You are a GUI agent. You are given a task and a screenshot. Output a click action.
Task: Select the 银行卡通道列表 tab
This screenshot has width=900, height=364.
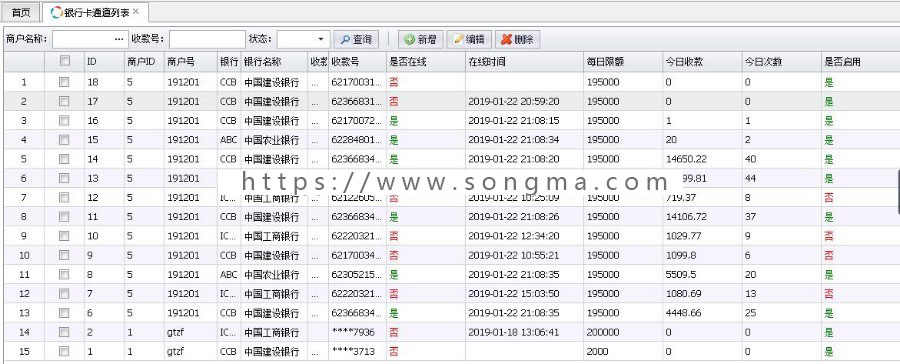click(95, 12)
